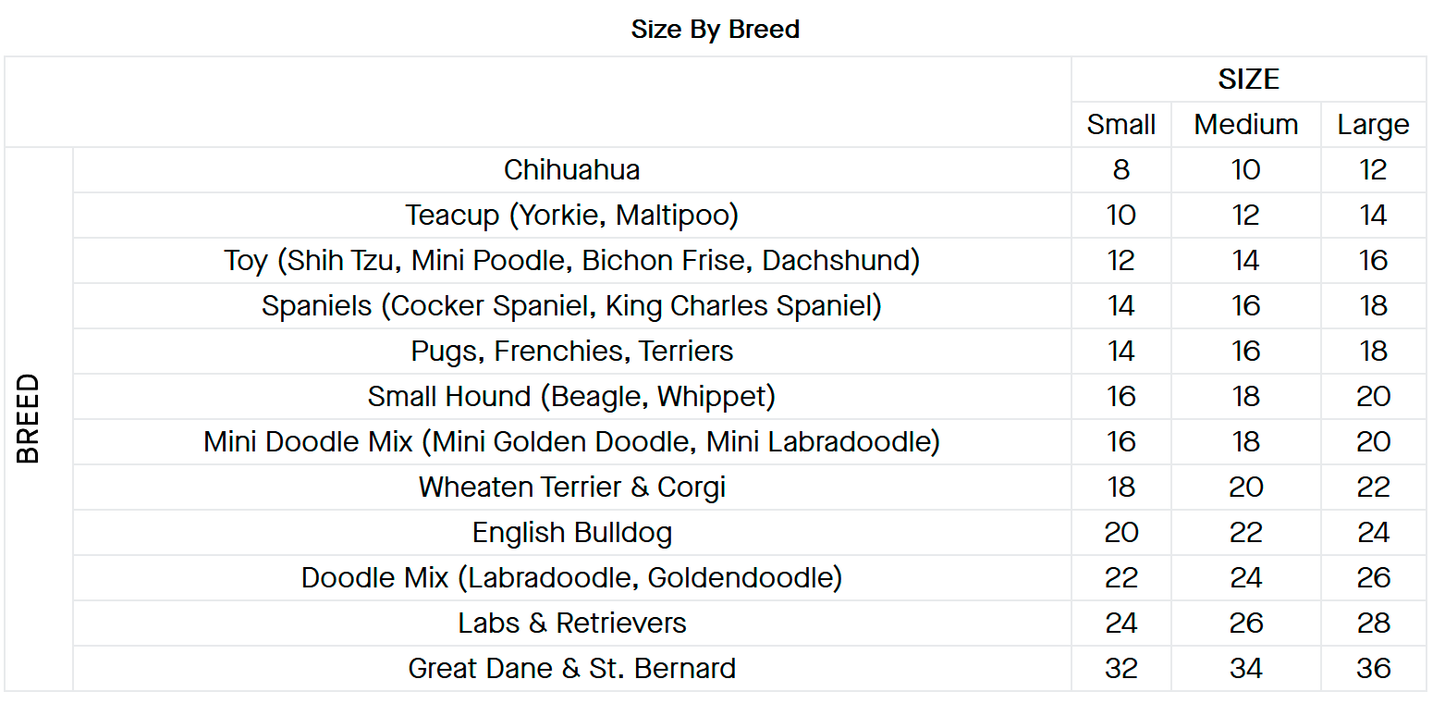Image resolution: width=1445 pixels, height=704 pixels.
Task: Select the Spaniels breed row label
Action: [x=572, y=306]
